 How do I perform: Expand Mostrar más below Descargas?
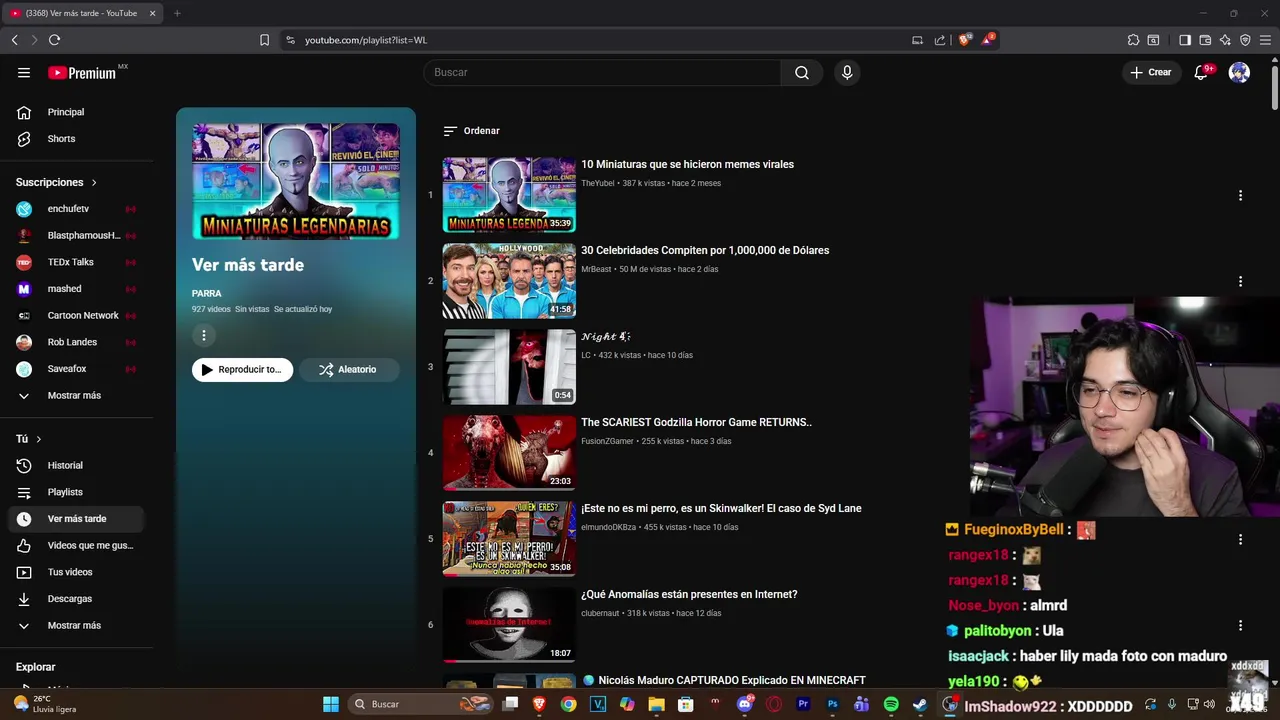coord(75,625)
